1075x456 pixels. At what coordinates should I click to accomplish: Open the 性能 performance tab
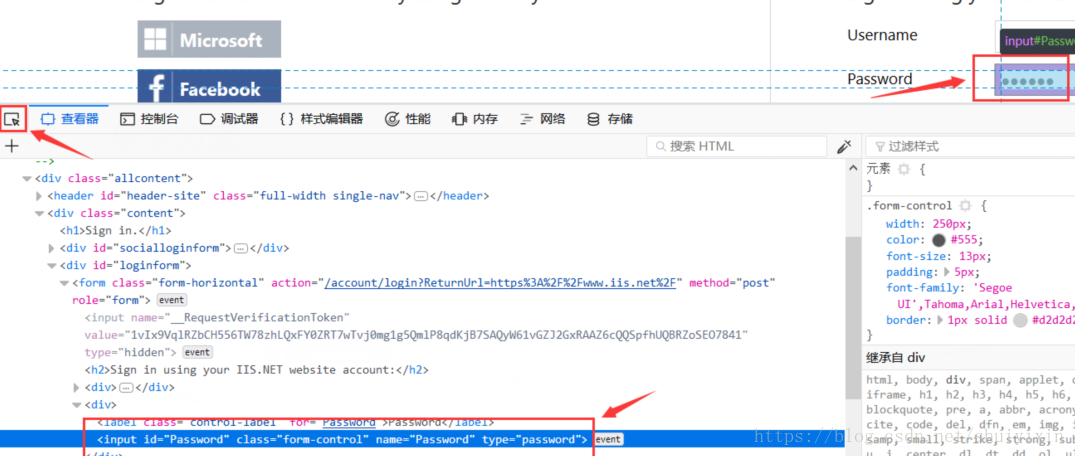click(408, 119)
